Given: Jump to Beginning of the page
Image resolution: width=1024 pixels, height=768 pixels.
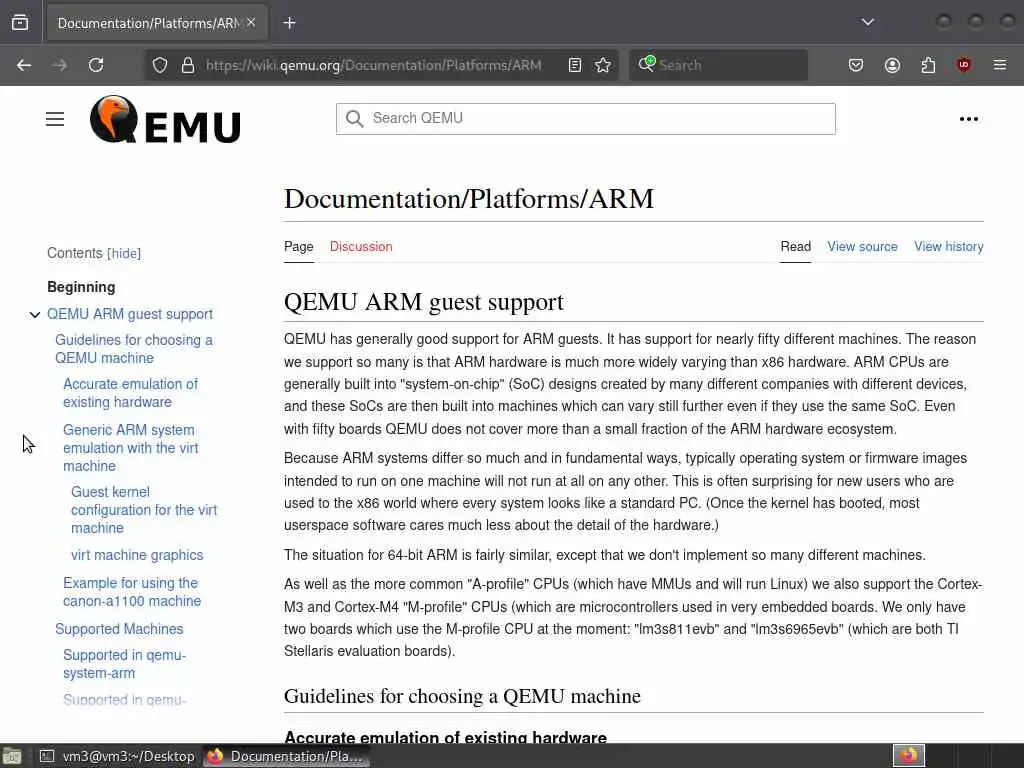Looking at the screenshot, I should click(81, 287).
